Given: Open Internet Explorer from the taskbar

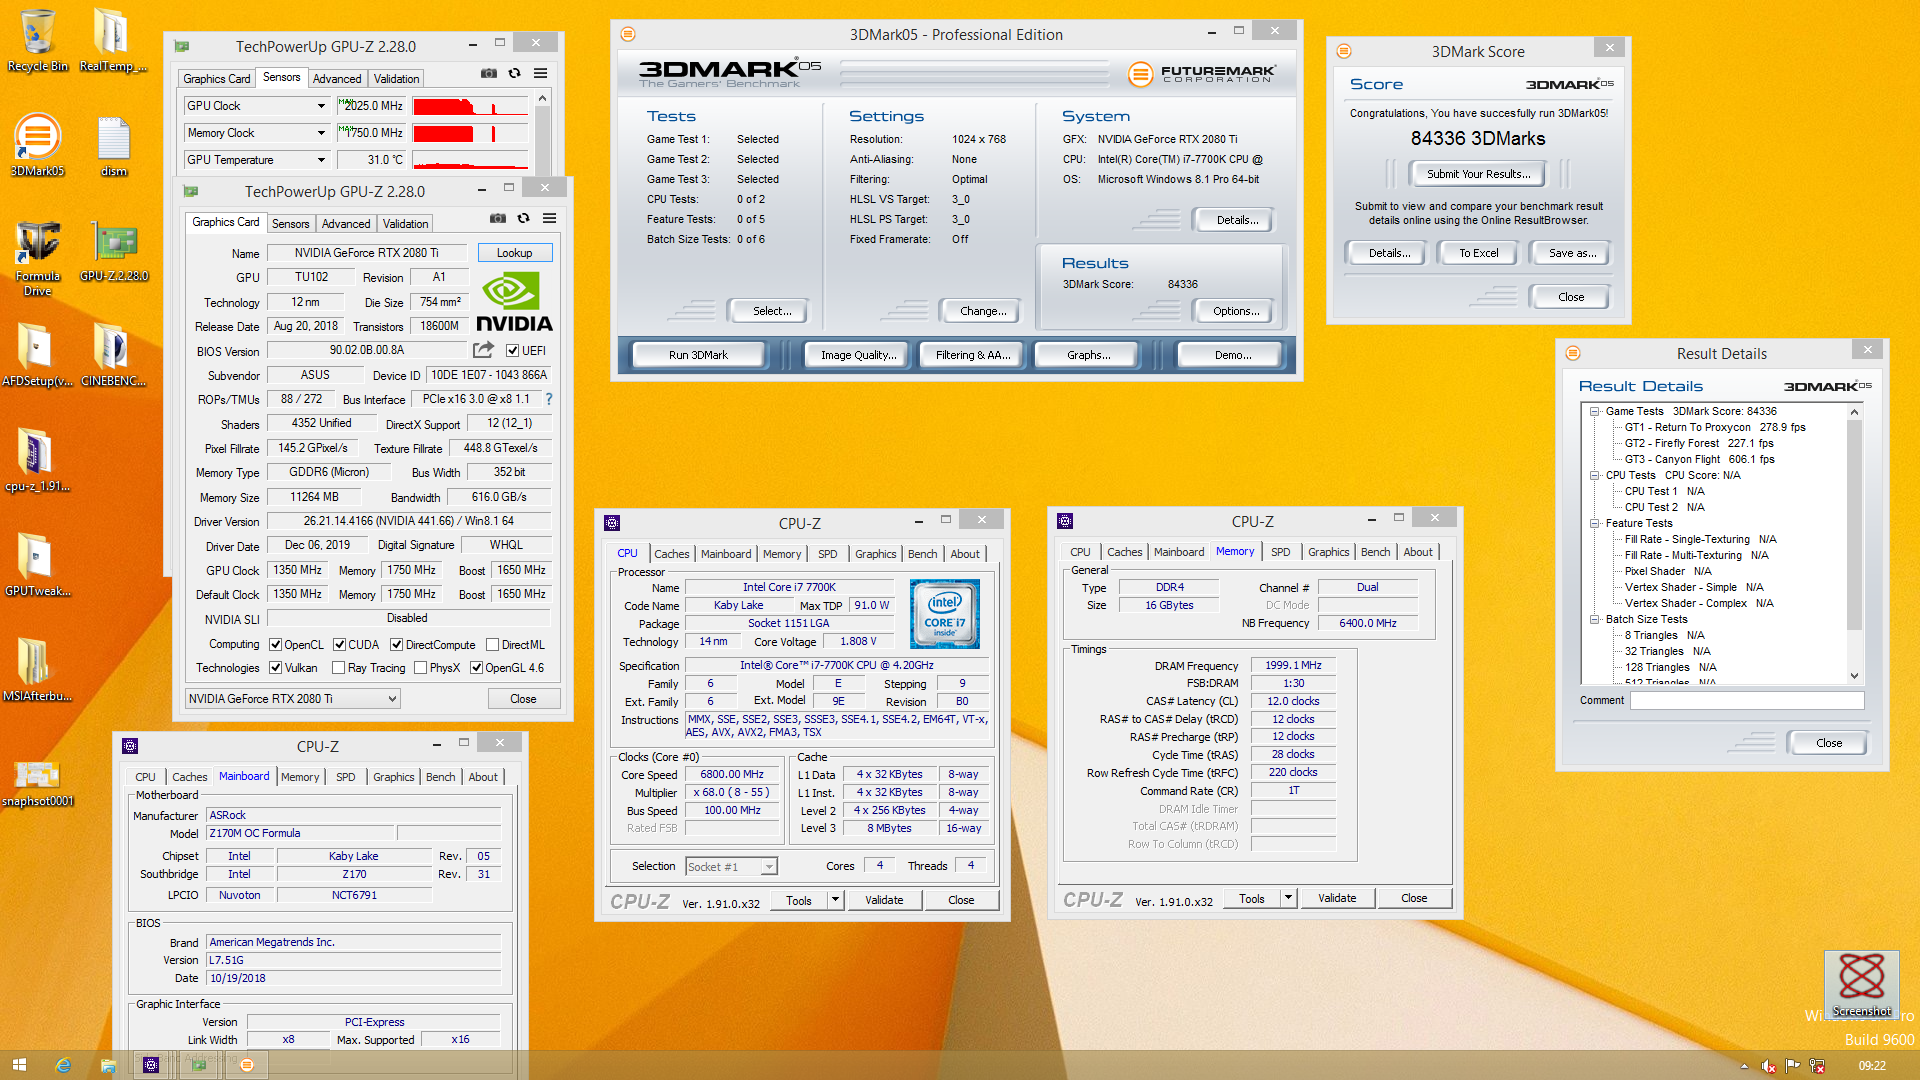Looking at the screenshot, I should [x=63, y=1065].
